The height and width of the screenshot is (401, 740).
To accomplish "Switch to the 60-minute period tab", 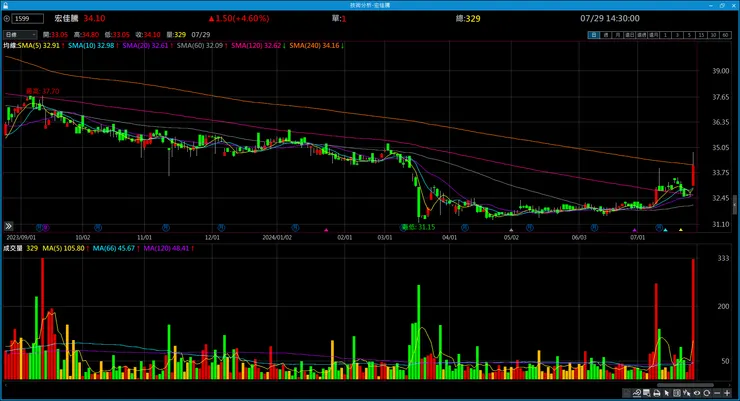I will 725,35.
